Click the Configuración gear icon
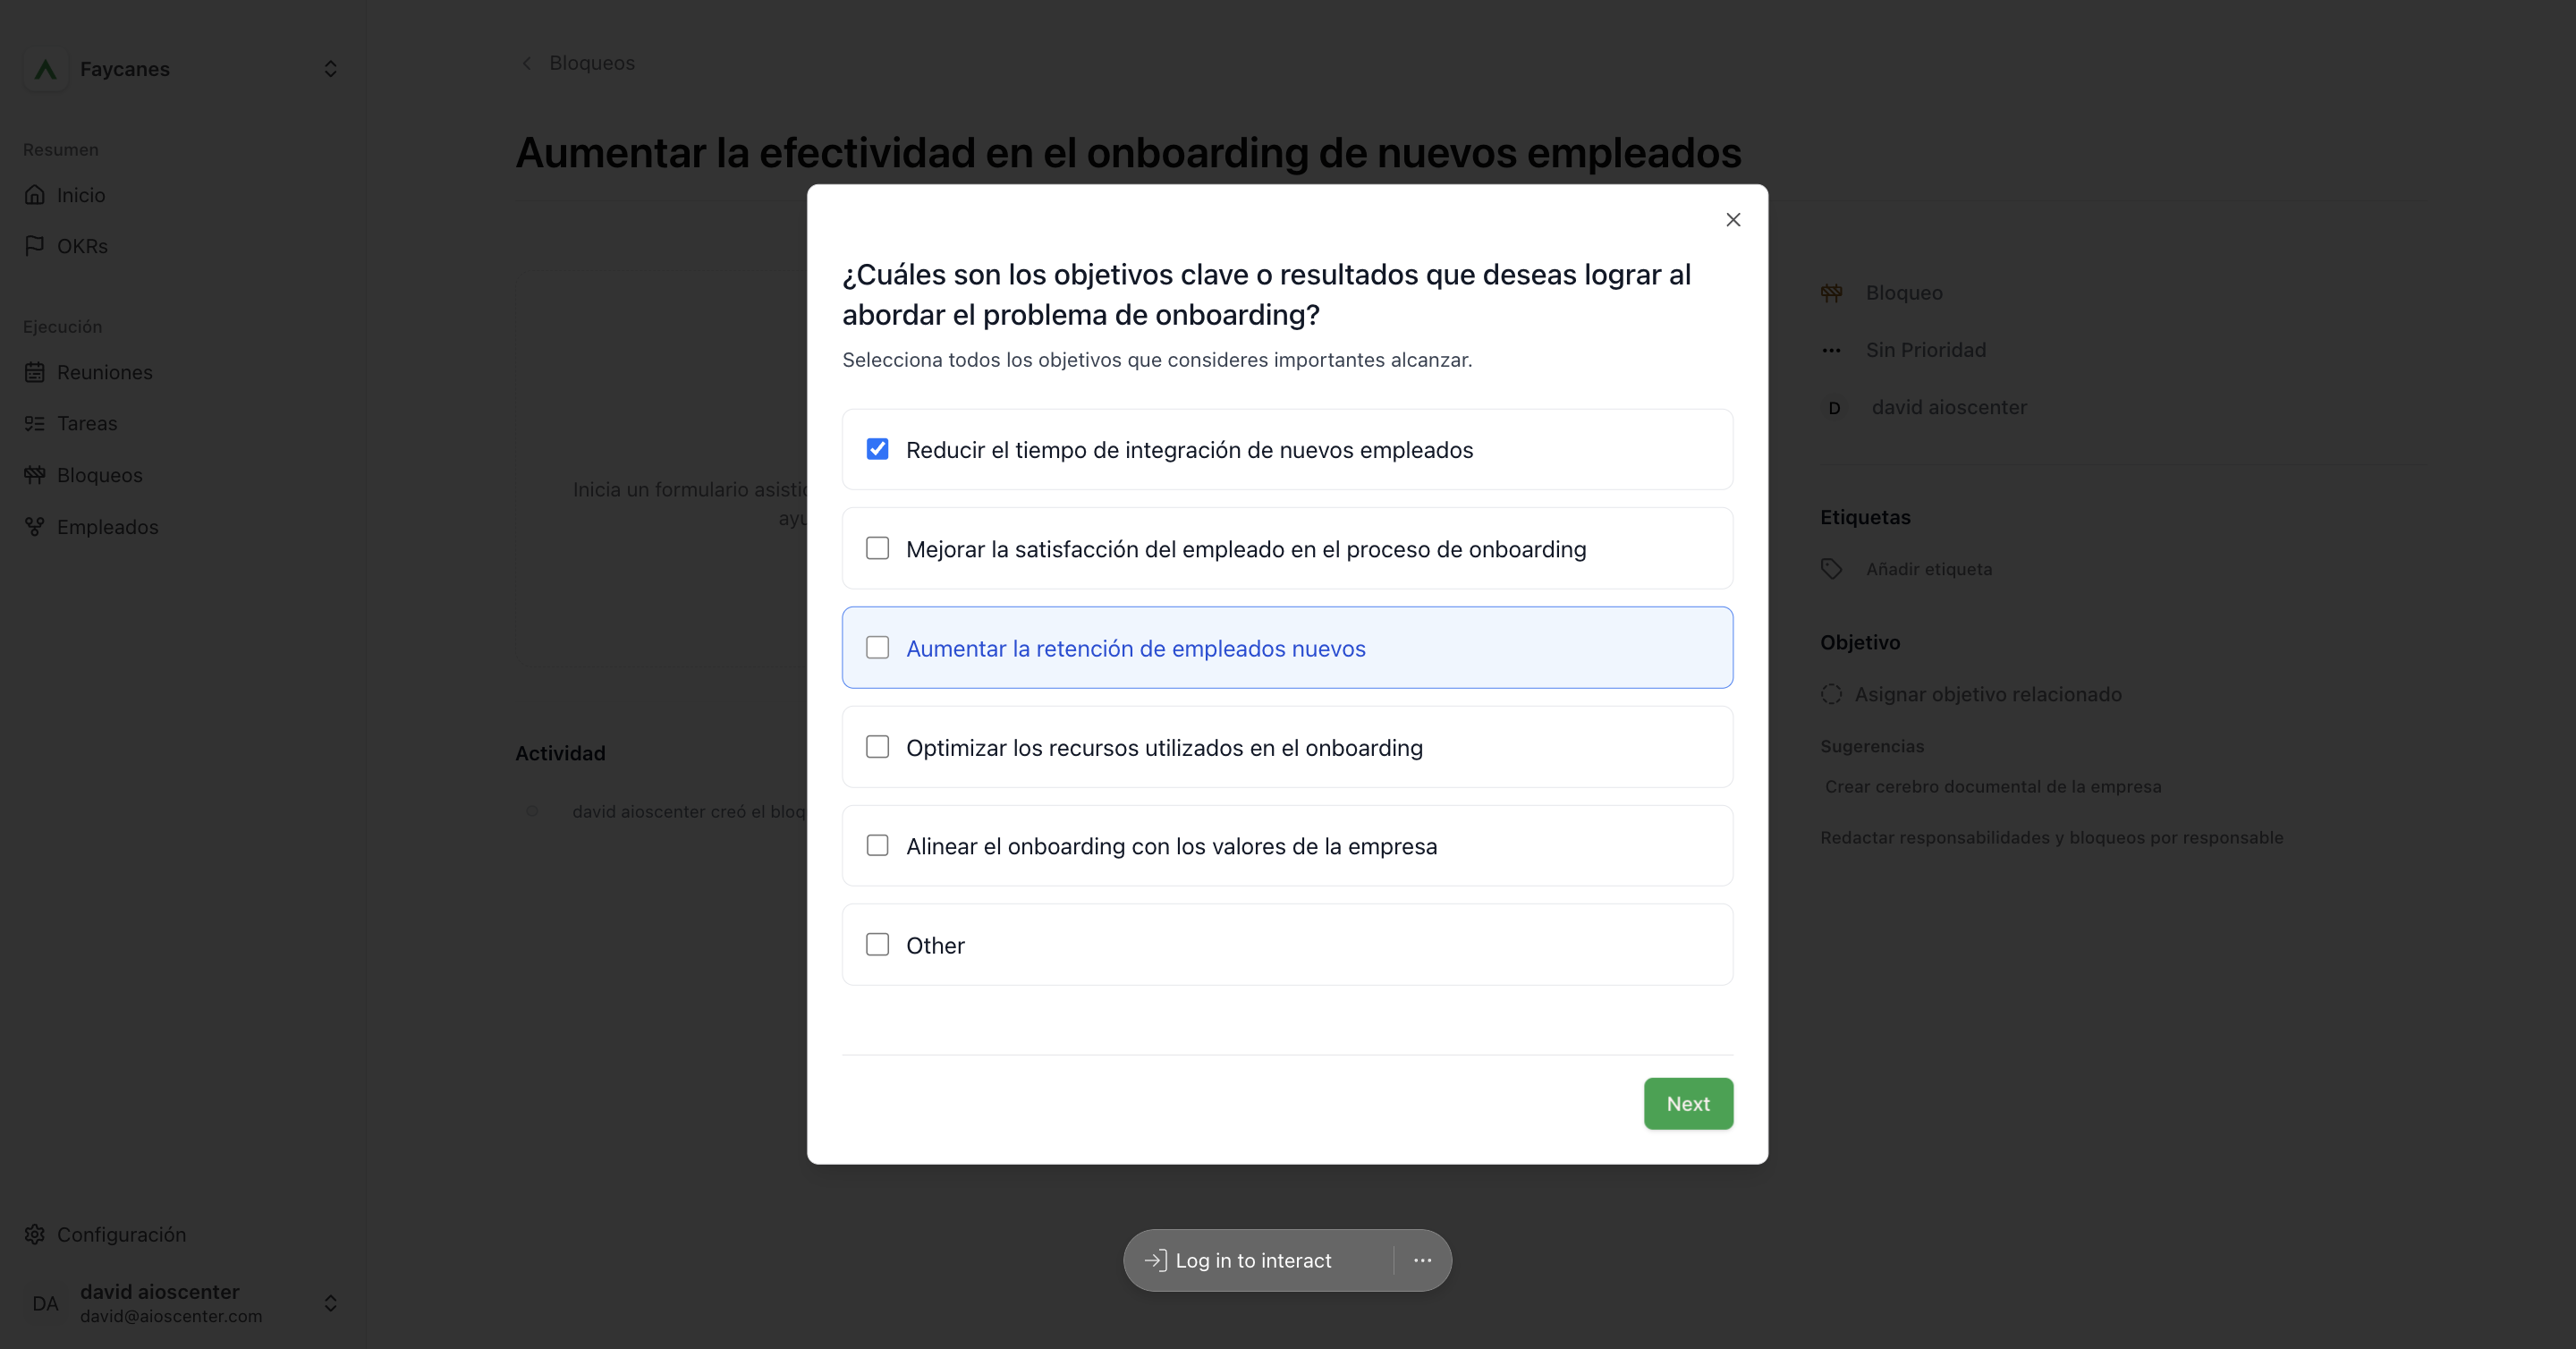Viewport: 2576px width, 1349px height. click(35, 1234)
